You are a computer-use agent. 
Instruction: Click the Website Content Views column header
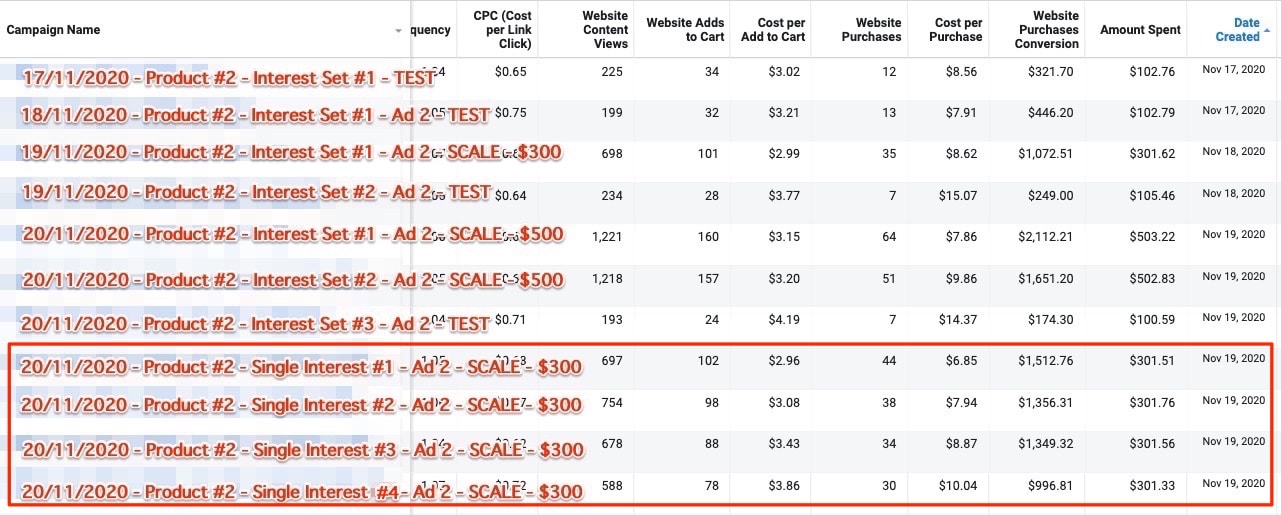(605, 30)
